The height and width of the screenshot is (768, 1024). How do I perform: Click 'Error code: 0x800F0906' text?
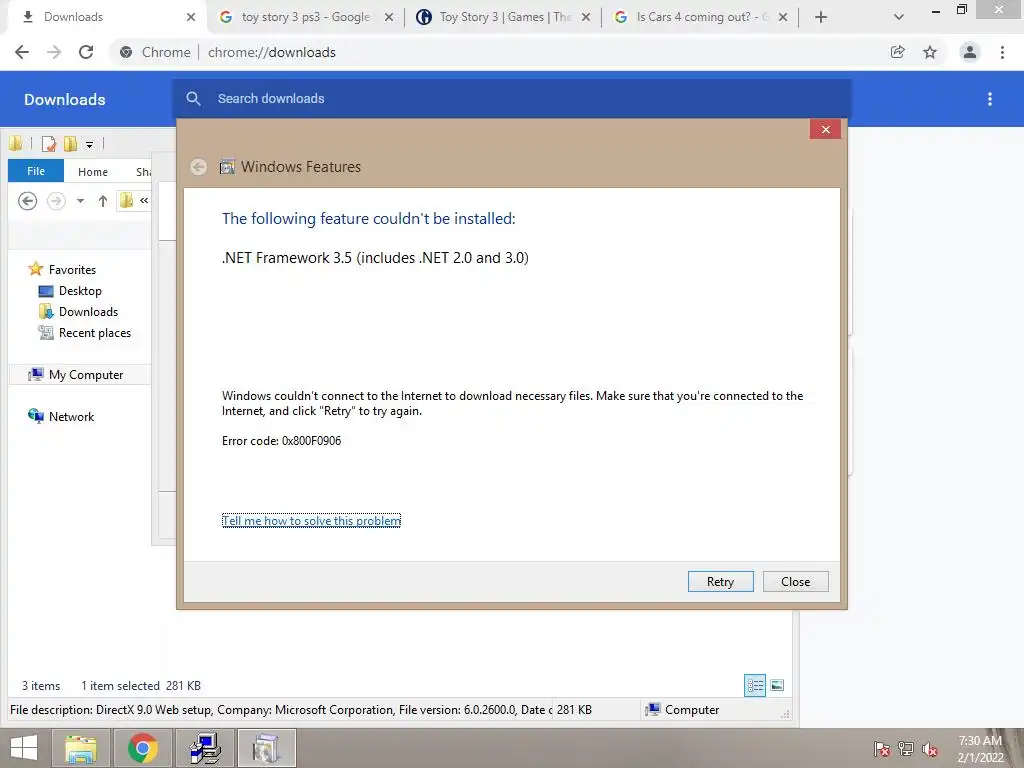coord(281,441)
